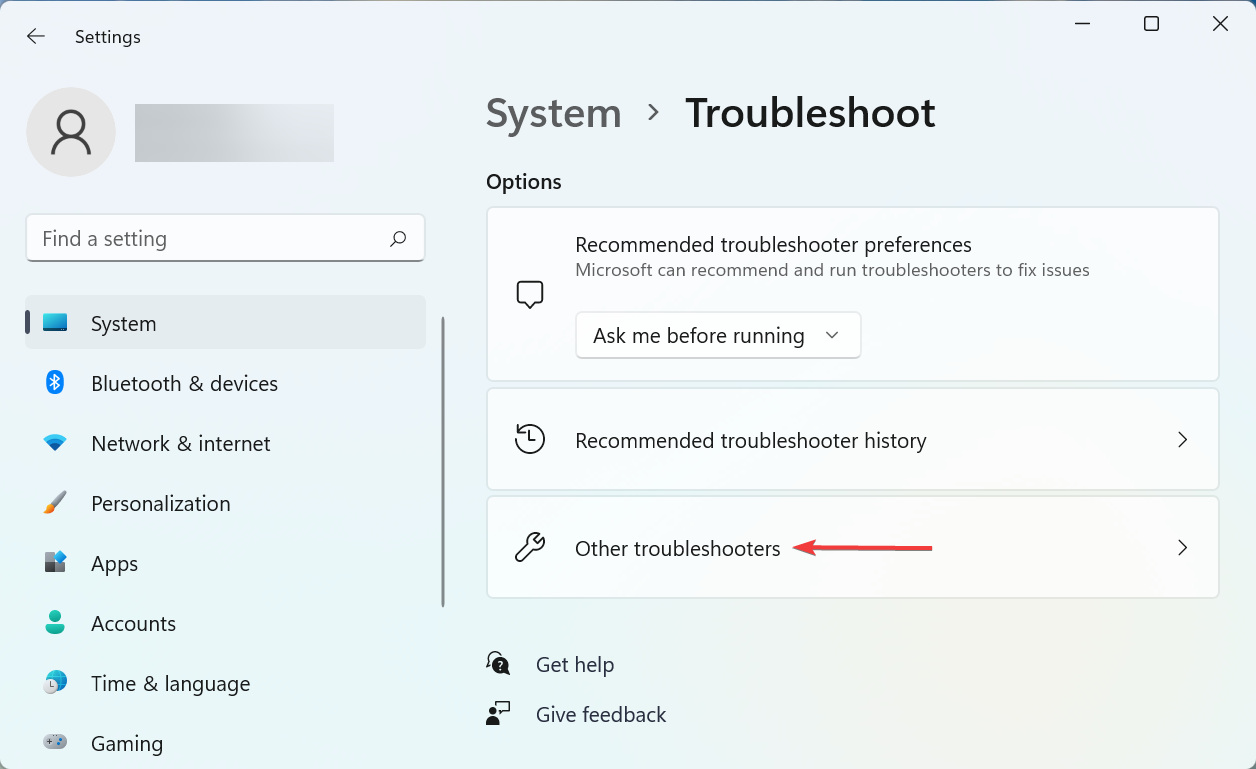Click the System monitor icon in sidebar
This screenshot has height=769, width=1256.
pos(55,323)
